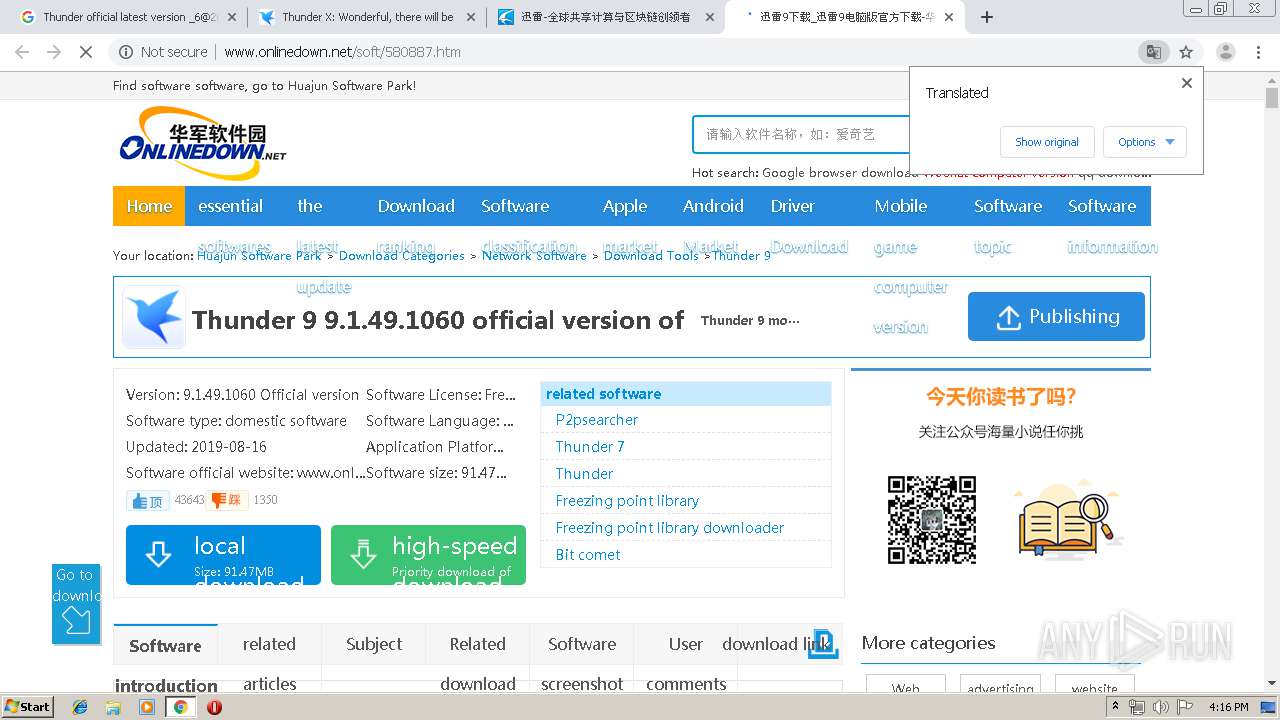
Task: Open the Windows Start menu
Action: [x=27, y=706]
